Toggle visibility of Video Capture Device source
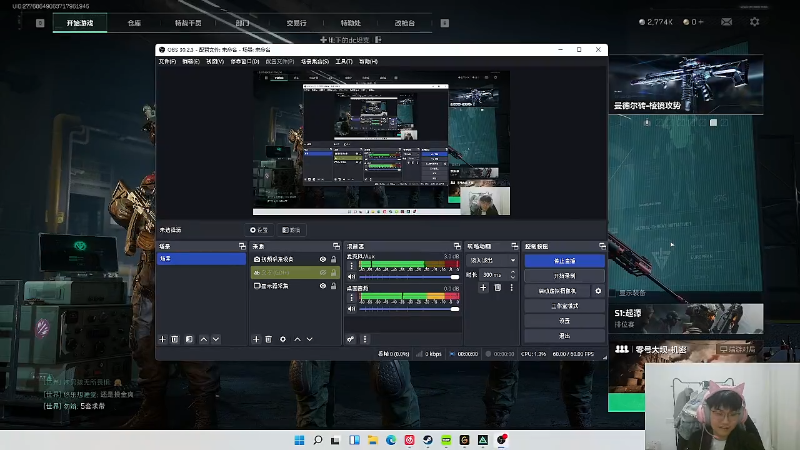Image resolution: width=800 pixels, height=450 pixels. (x=323, y=259)
